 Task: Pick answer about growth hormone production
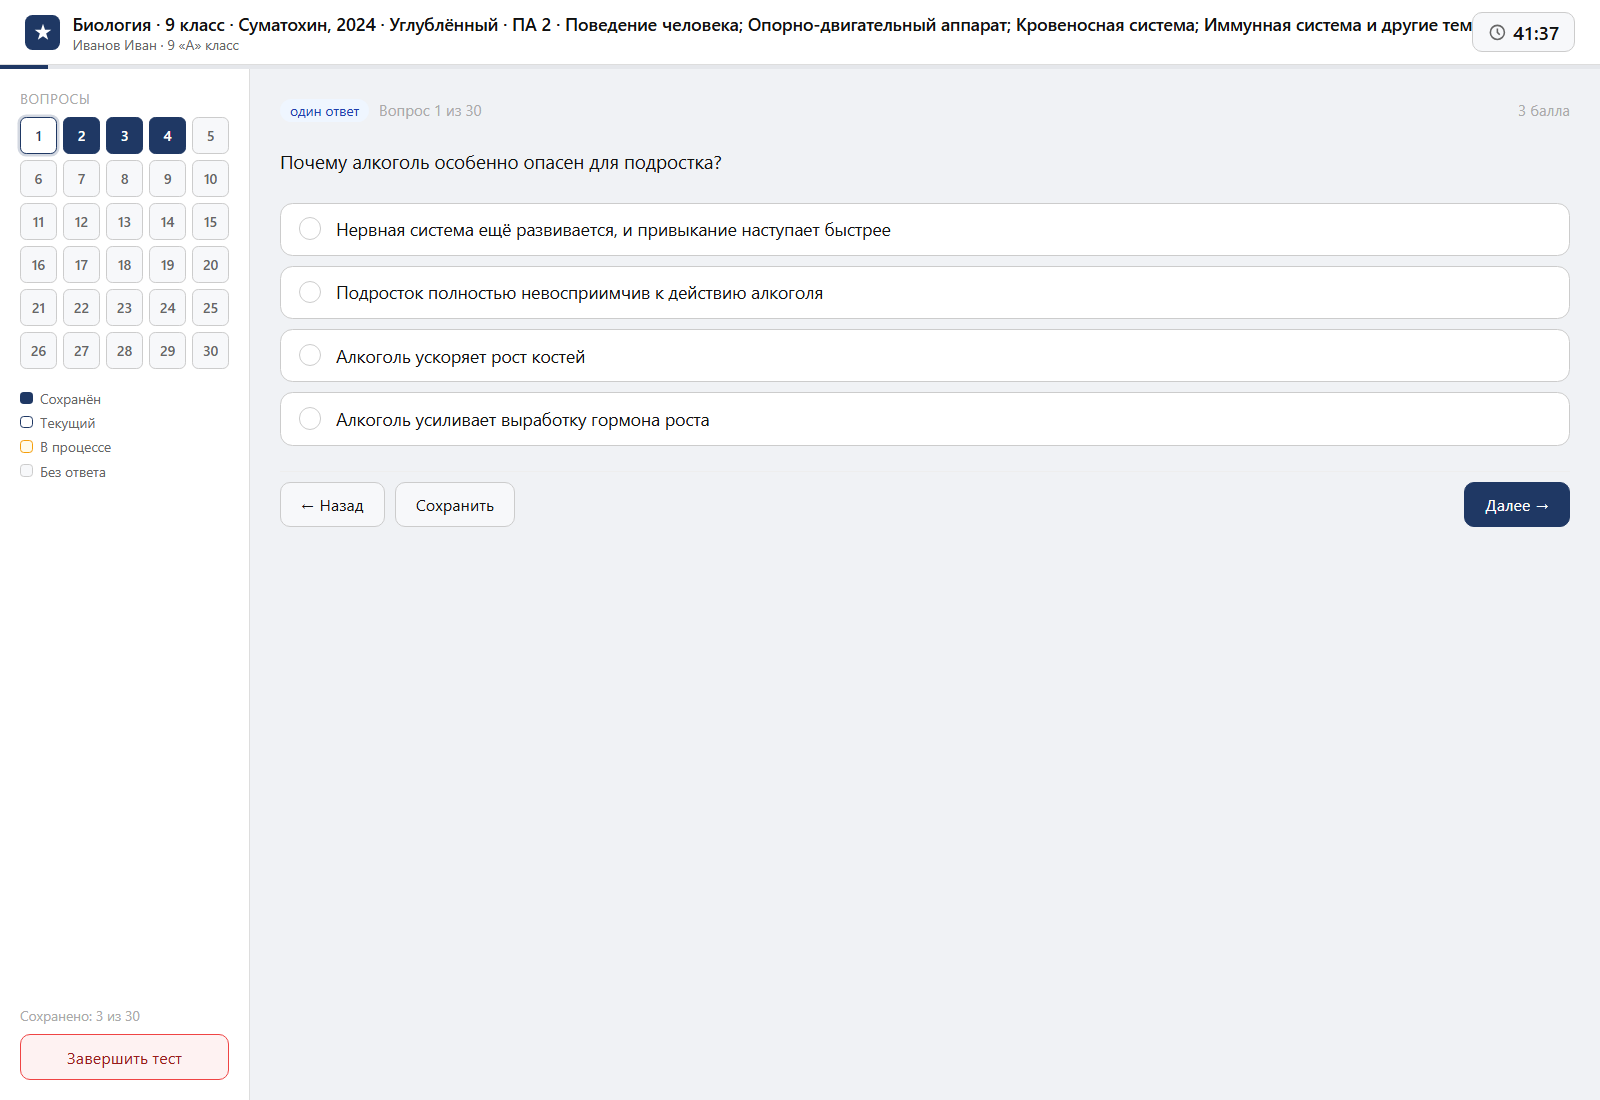[925, 419]
